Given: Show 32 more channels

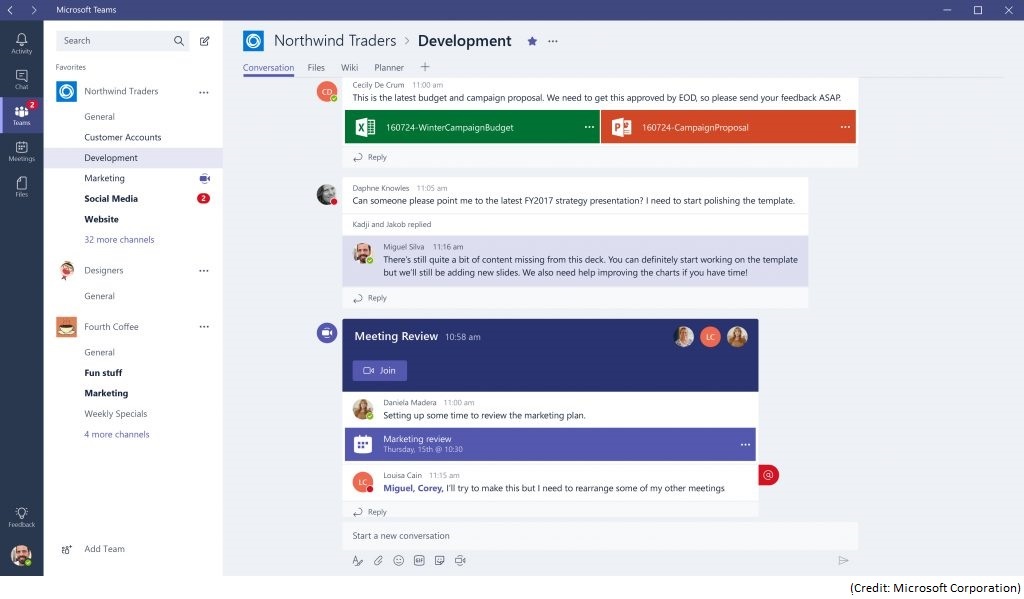Looking at the screenshot, I should point(120,240).
